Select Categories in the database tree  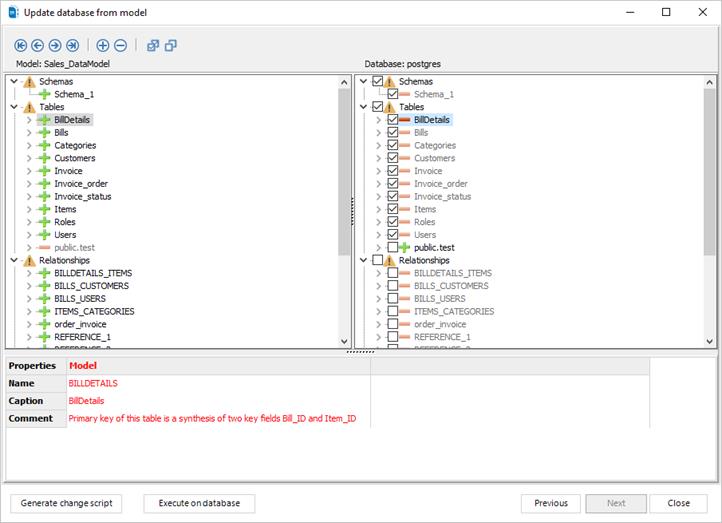pyautogui.click(x=435, y=145)
